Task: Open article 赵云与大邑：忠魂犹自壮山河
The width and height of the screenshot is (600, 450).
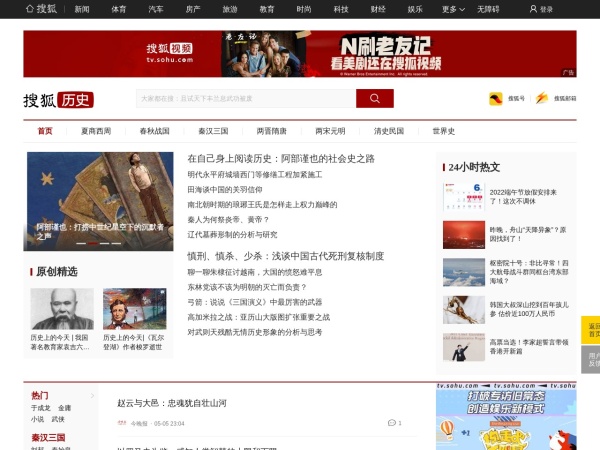Action: coord(172,403)
